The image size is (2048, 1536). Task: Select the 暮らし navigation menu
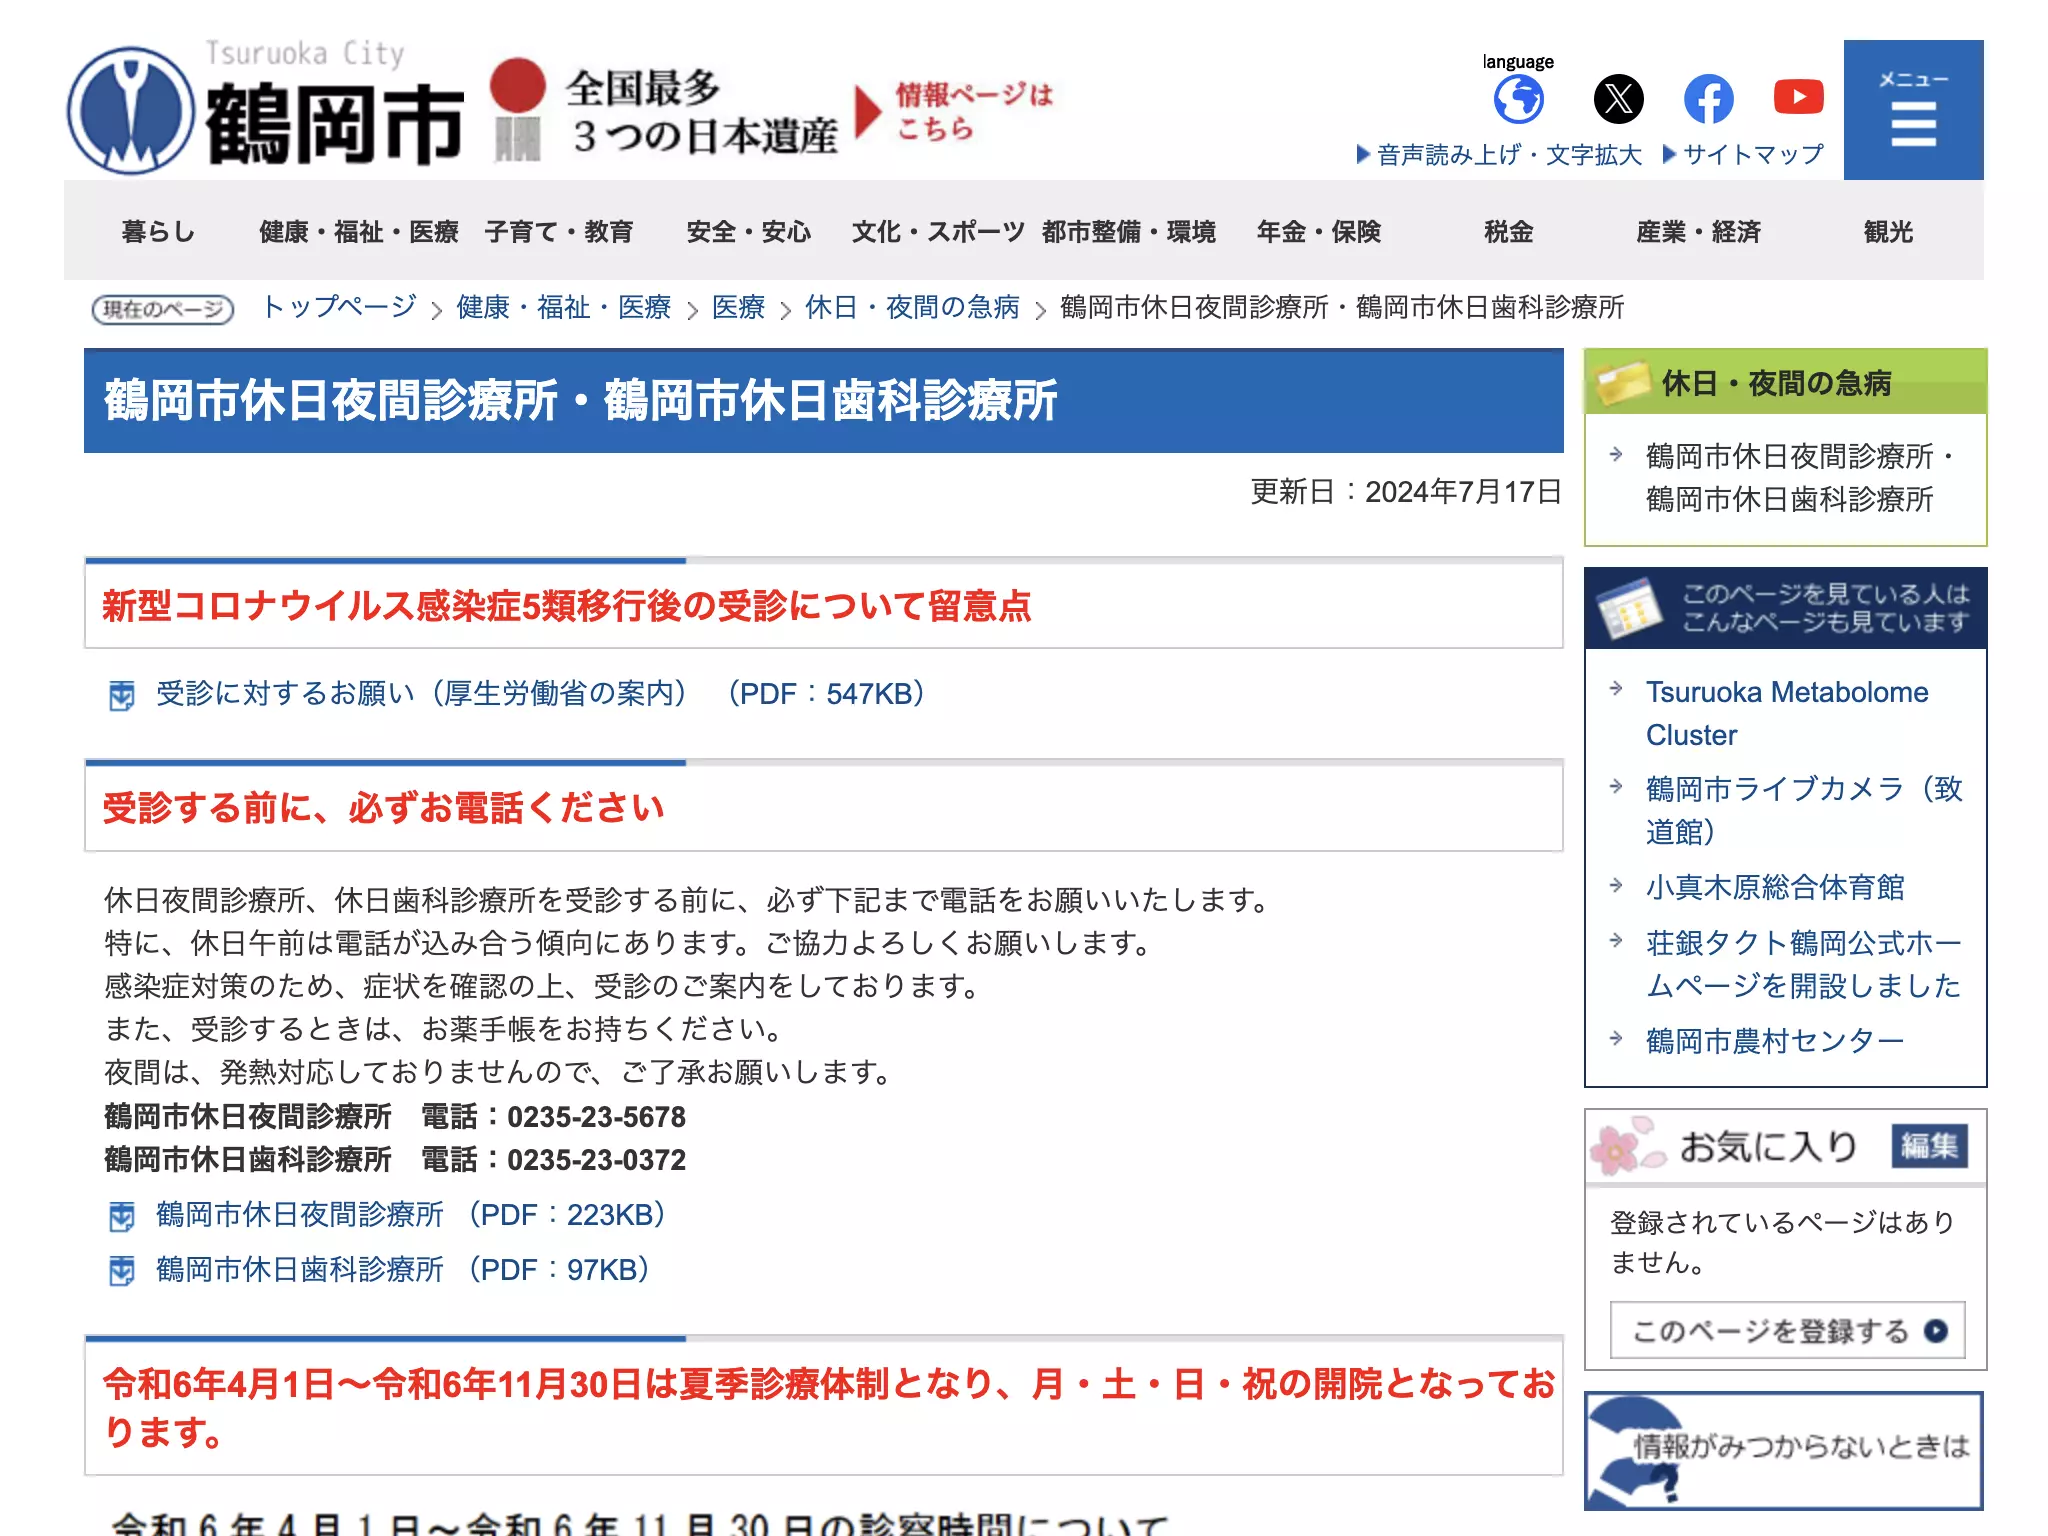[x=158, y=231]
